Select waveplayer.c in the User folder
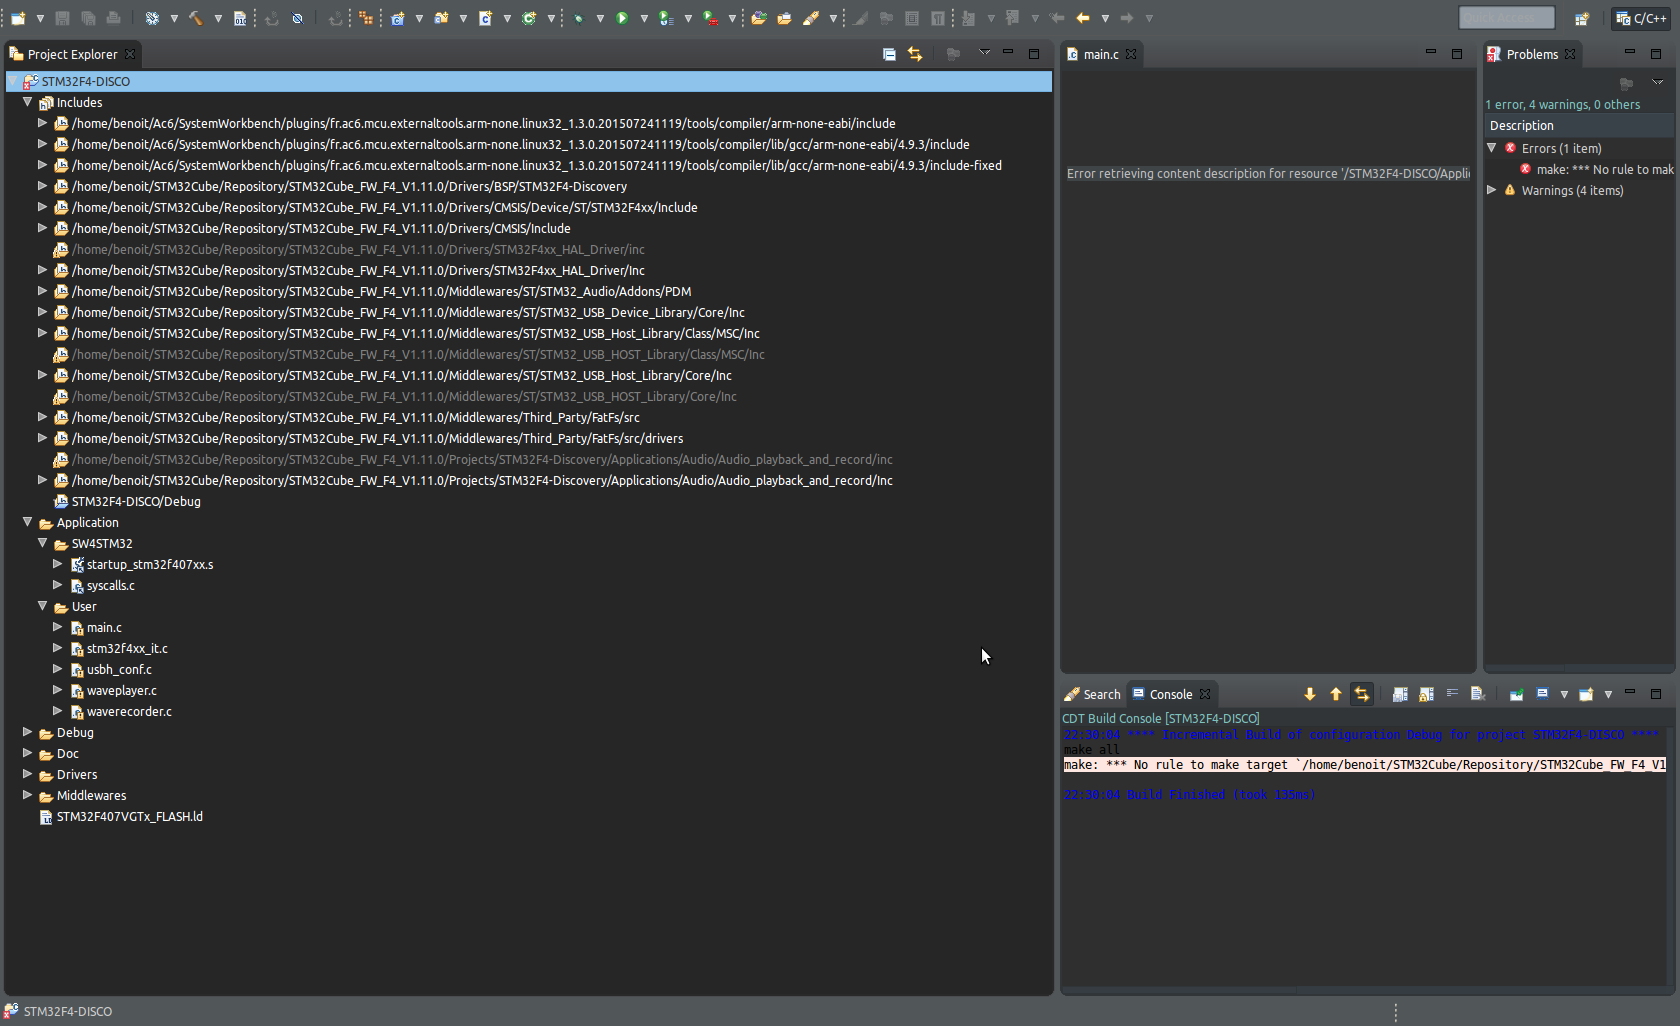Screen dimensions: 1680x1026 pyautogui.click(x=121, y=690)
